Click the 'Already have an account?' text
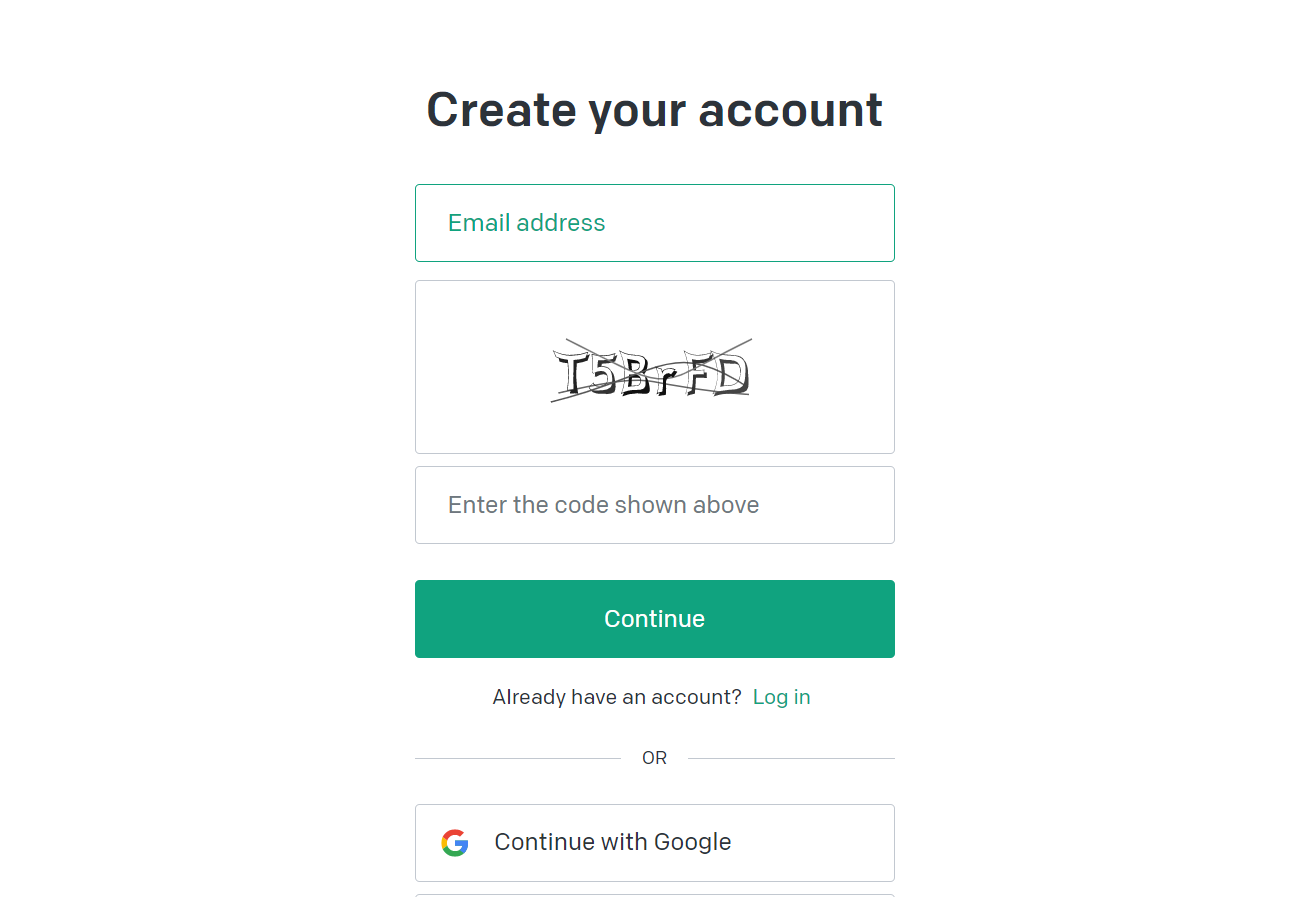The height and width of the screenshot is (897, 1305). click(617, 697)
